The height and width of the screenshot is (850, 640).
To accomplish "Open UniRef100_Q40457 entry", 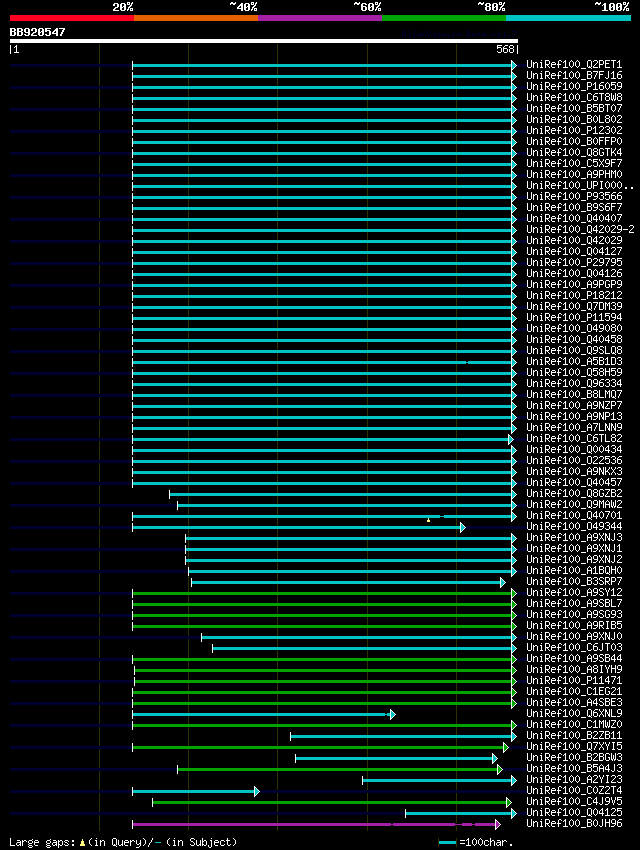I will click(574, 482).
